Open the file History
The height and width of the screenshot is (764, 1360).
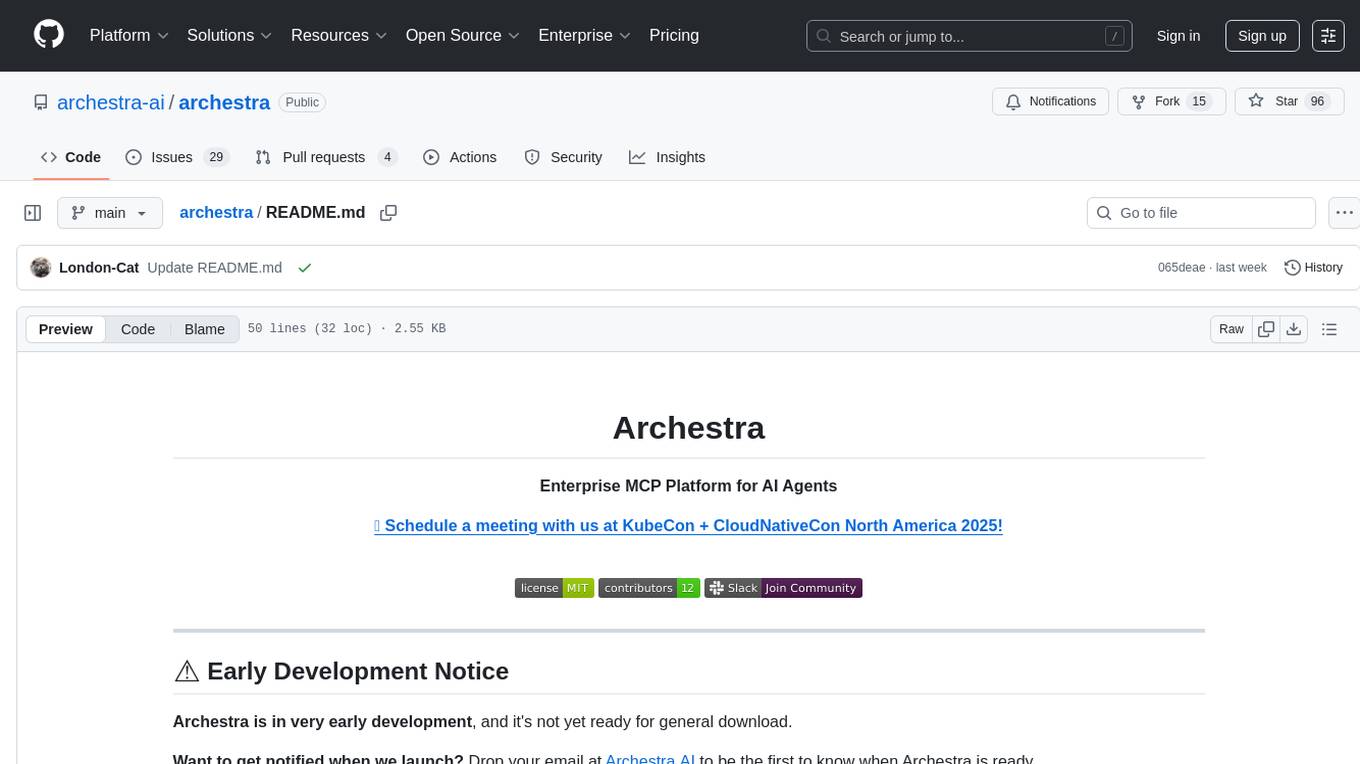click(1313, 268)
